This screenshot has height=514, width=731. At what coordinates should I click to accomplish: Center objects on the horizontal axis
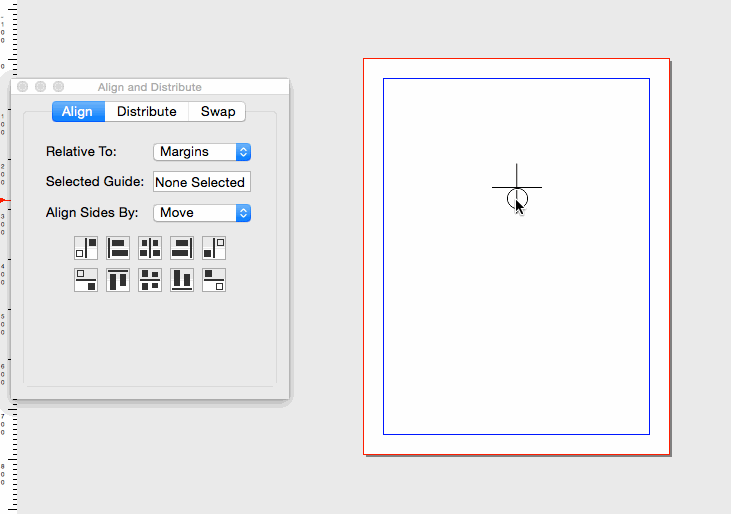click(150, 280)
